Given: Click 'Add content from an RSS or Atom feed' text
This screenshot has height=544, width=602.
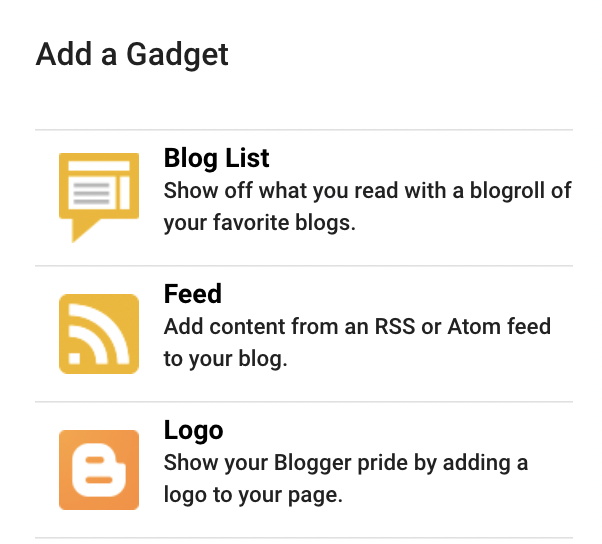Looking at the screenshot, I should [357, 327].
